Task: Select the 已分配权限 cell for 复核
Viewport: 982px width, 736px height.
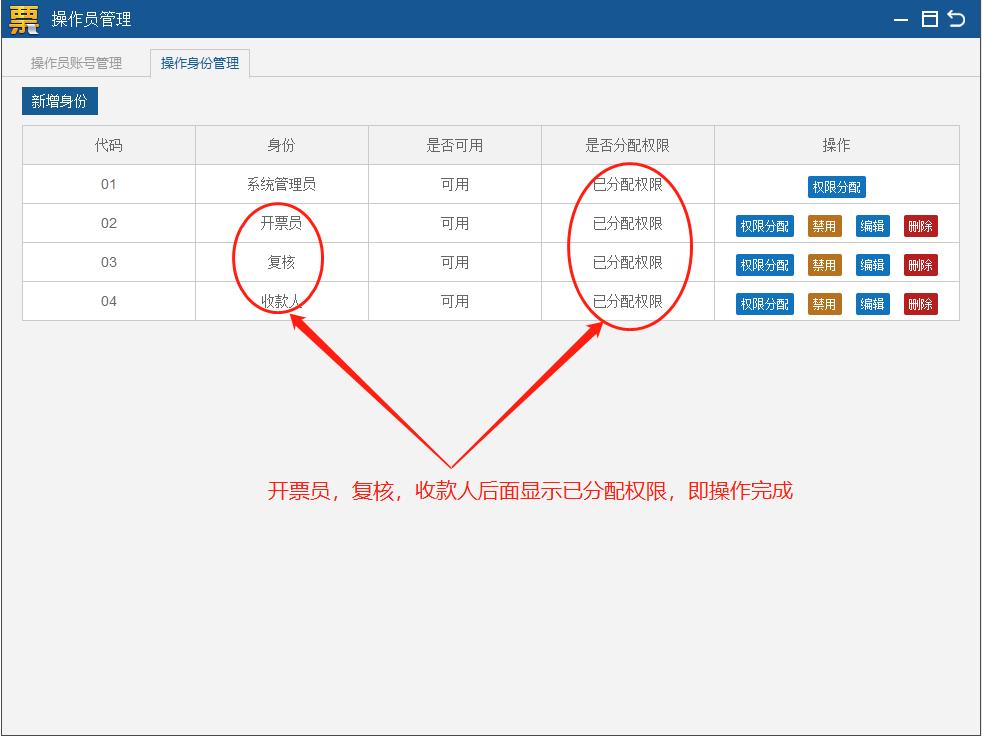Action: click(627, 264)
